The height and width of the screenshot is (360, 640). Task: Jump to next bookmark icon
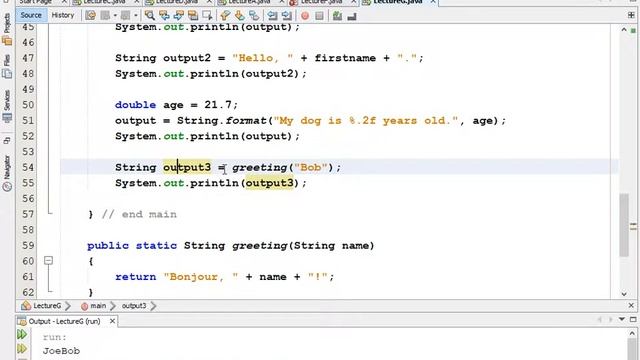240,16
